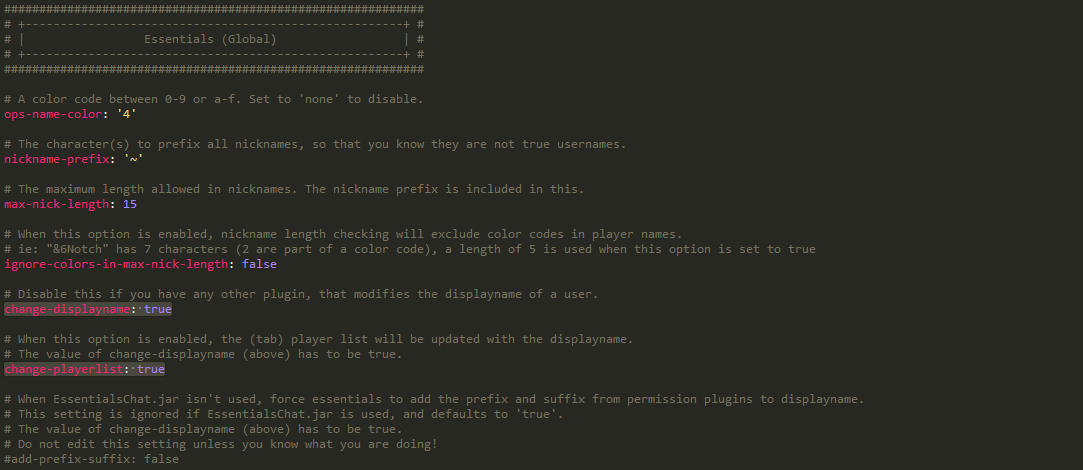Click the 'A color code between 0-9' comment

[x=214, y=99]
